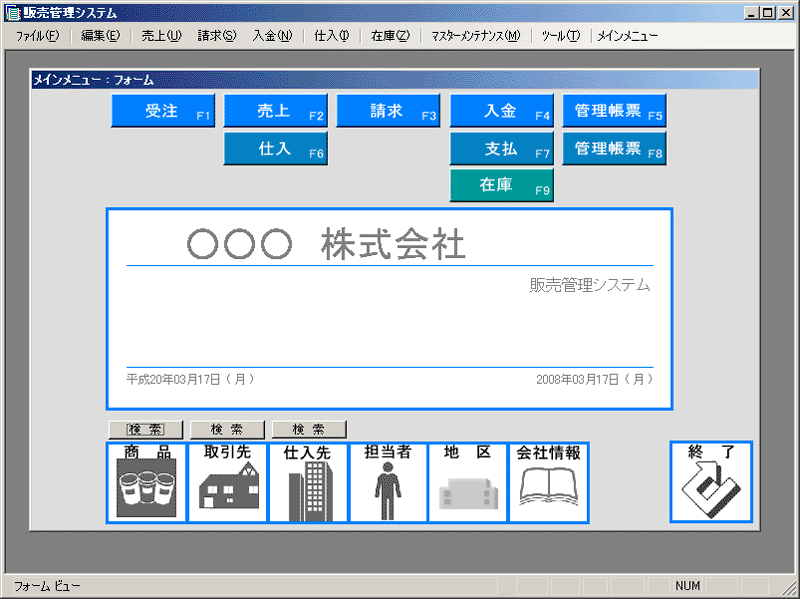Image resolution: width=800 pixels, height=599 pixels.
Task: Open the 在庫 F9 green button
Action: (501, 186)
